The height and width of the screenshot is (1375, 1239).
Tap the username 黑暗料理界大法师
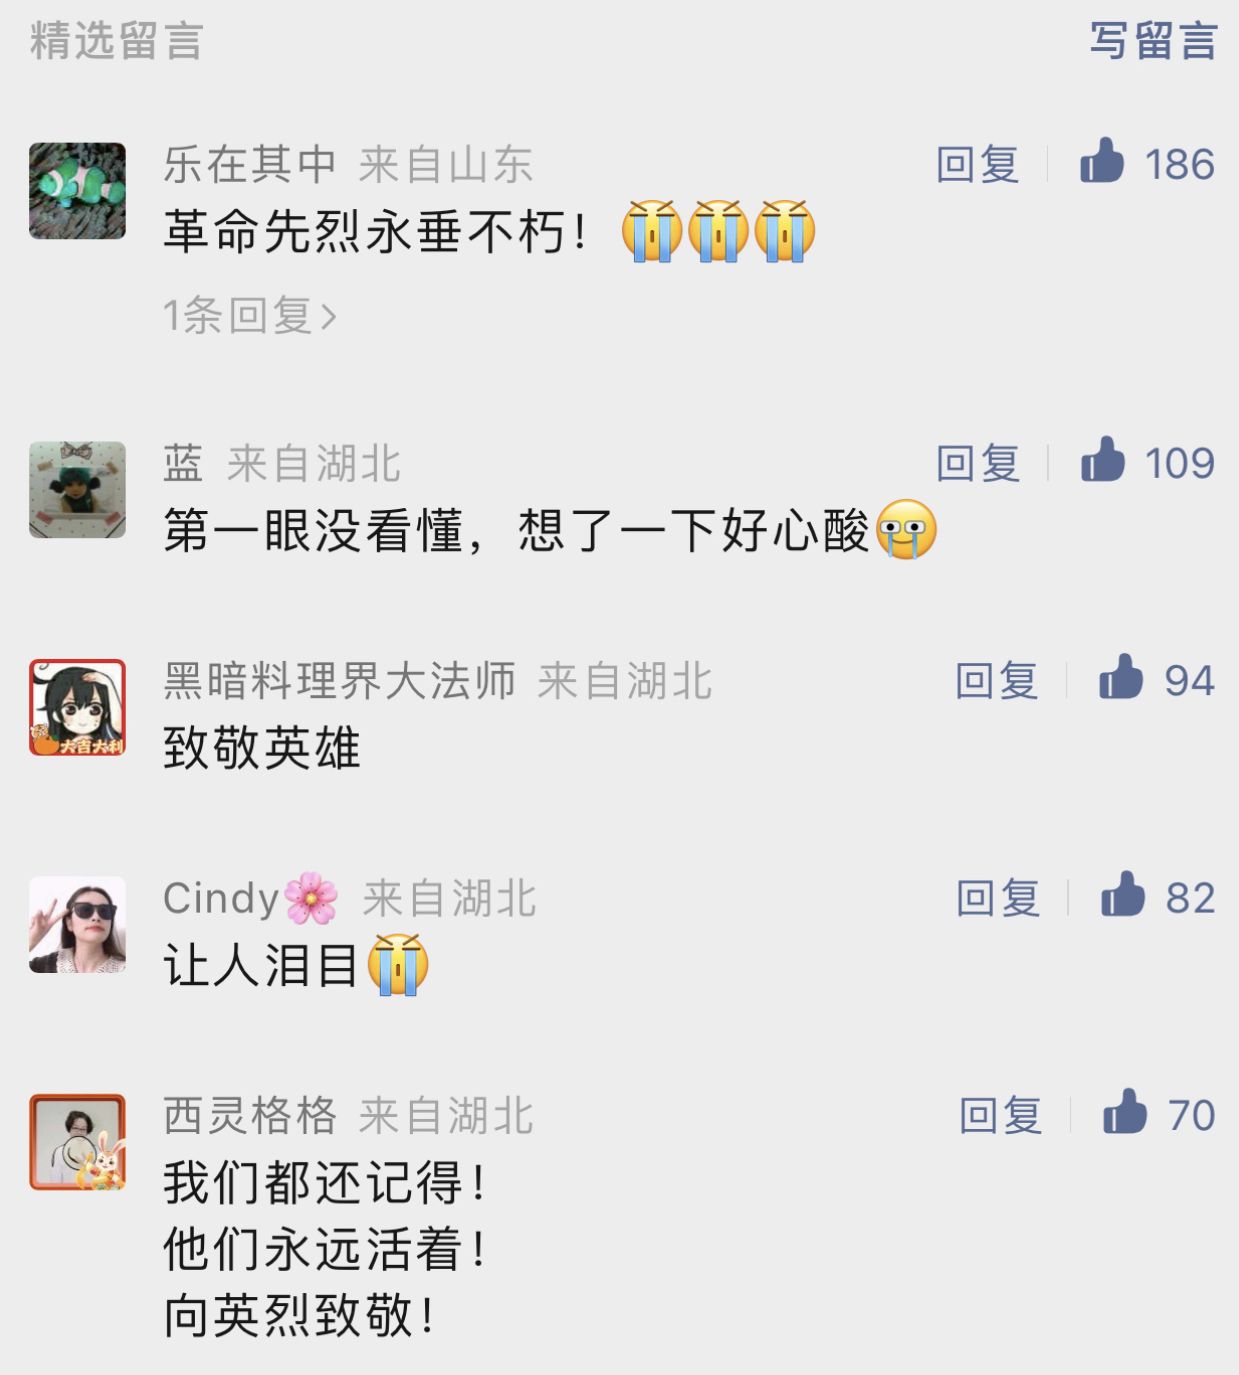tap(340, 681)
